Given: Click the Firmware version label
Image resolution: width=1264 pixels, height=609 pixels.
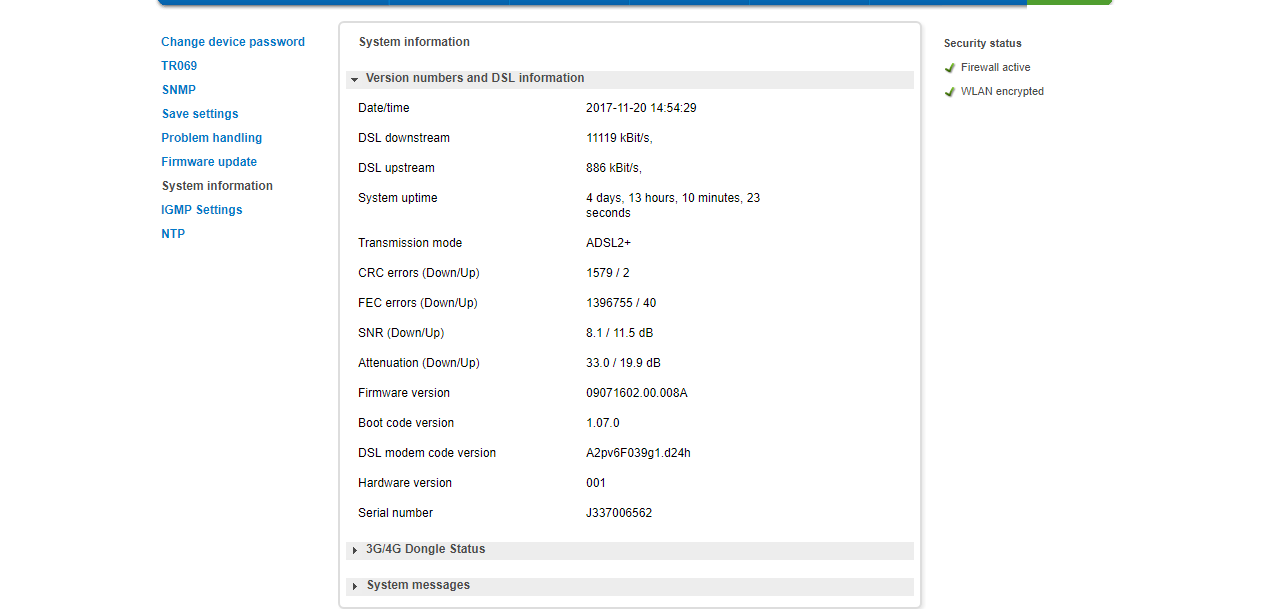Looking at the screenshot, I should point(404,393).
